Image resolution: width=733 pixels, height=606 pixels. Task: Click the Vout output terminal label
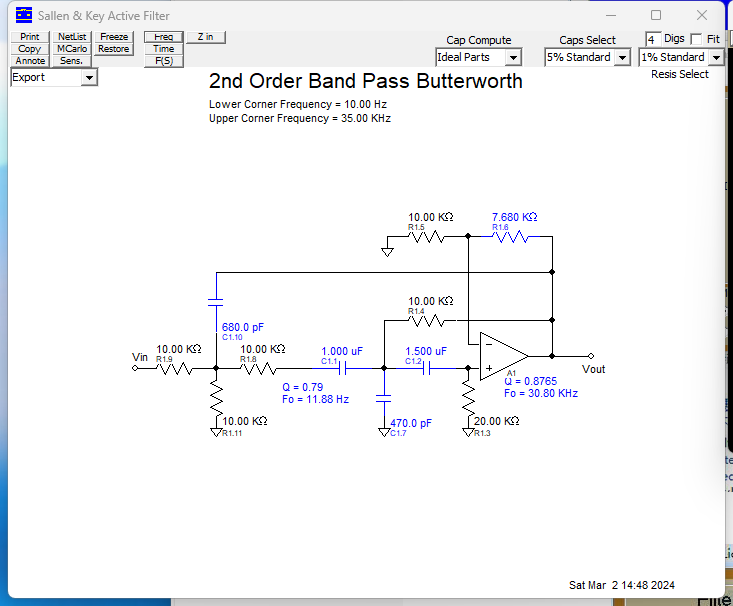pos(594,369)
